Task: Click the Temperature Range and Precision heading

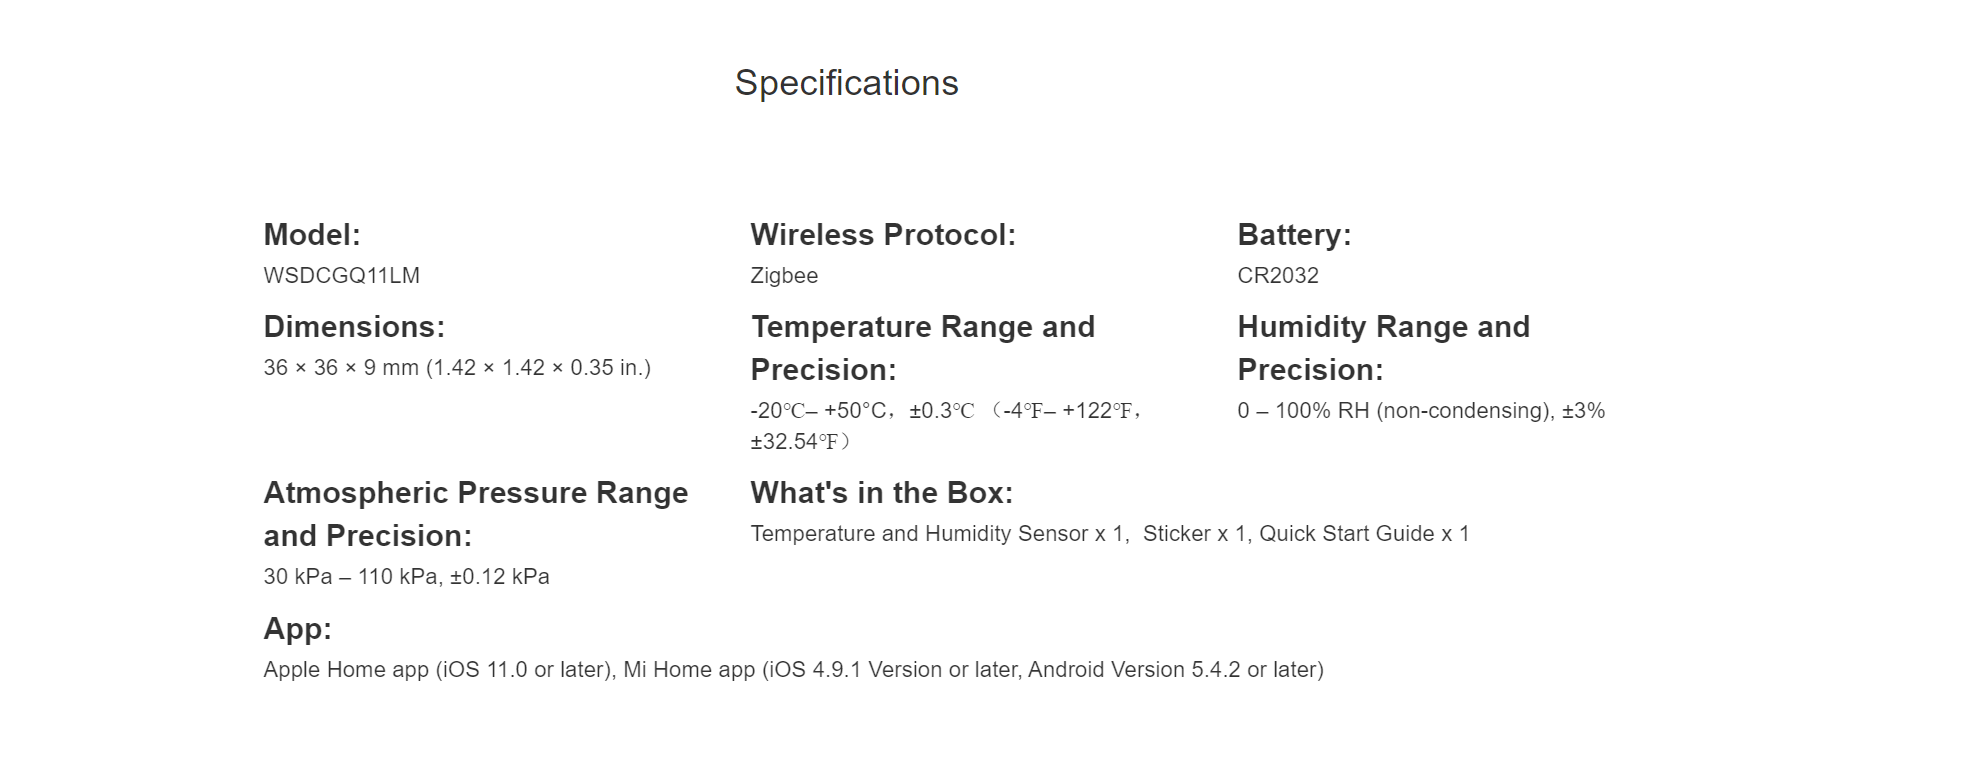Action: 922,348
